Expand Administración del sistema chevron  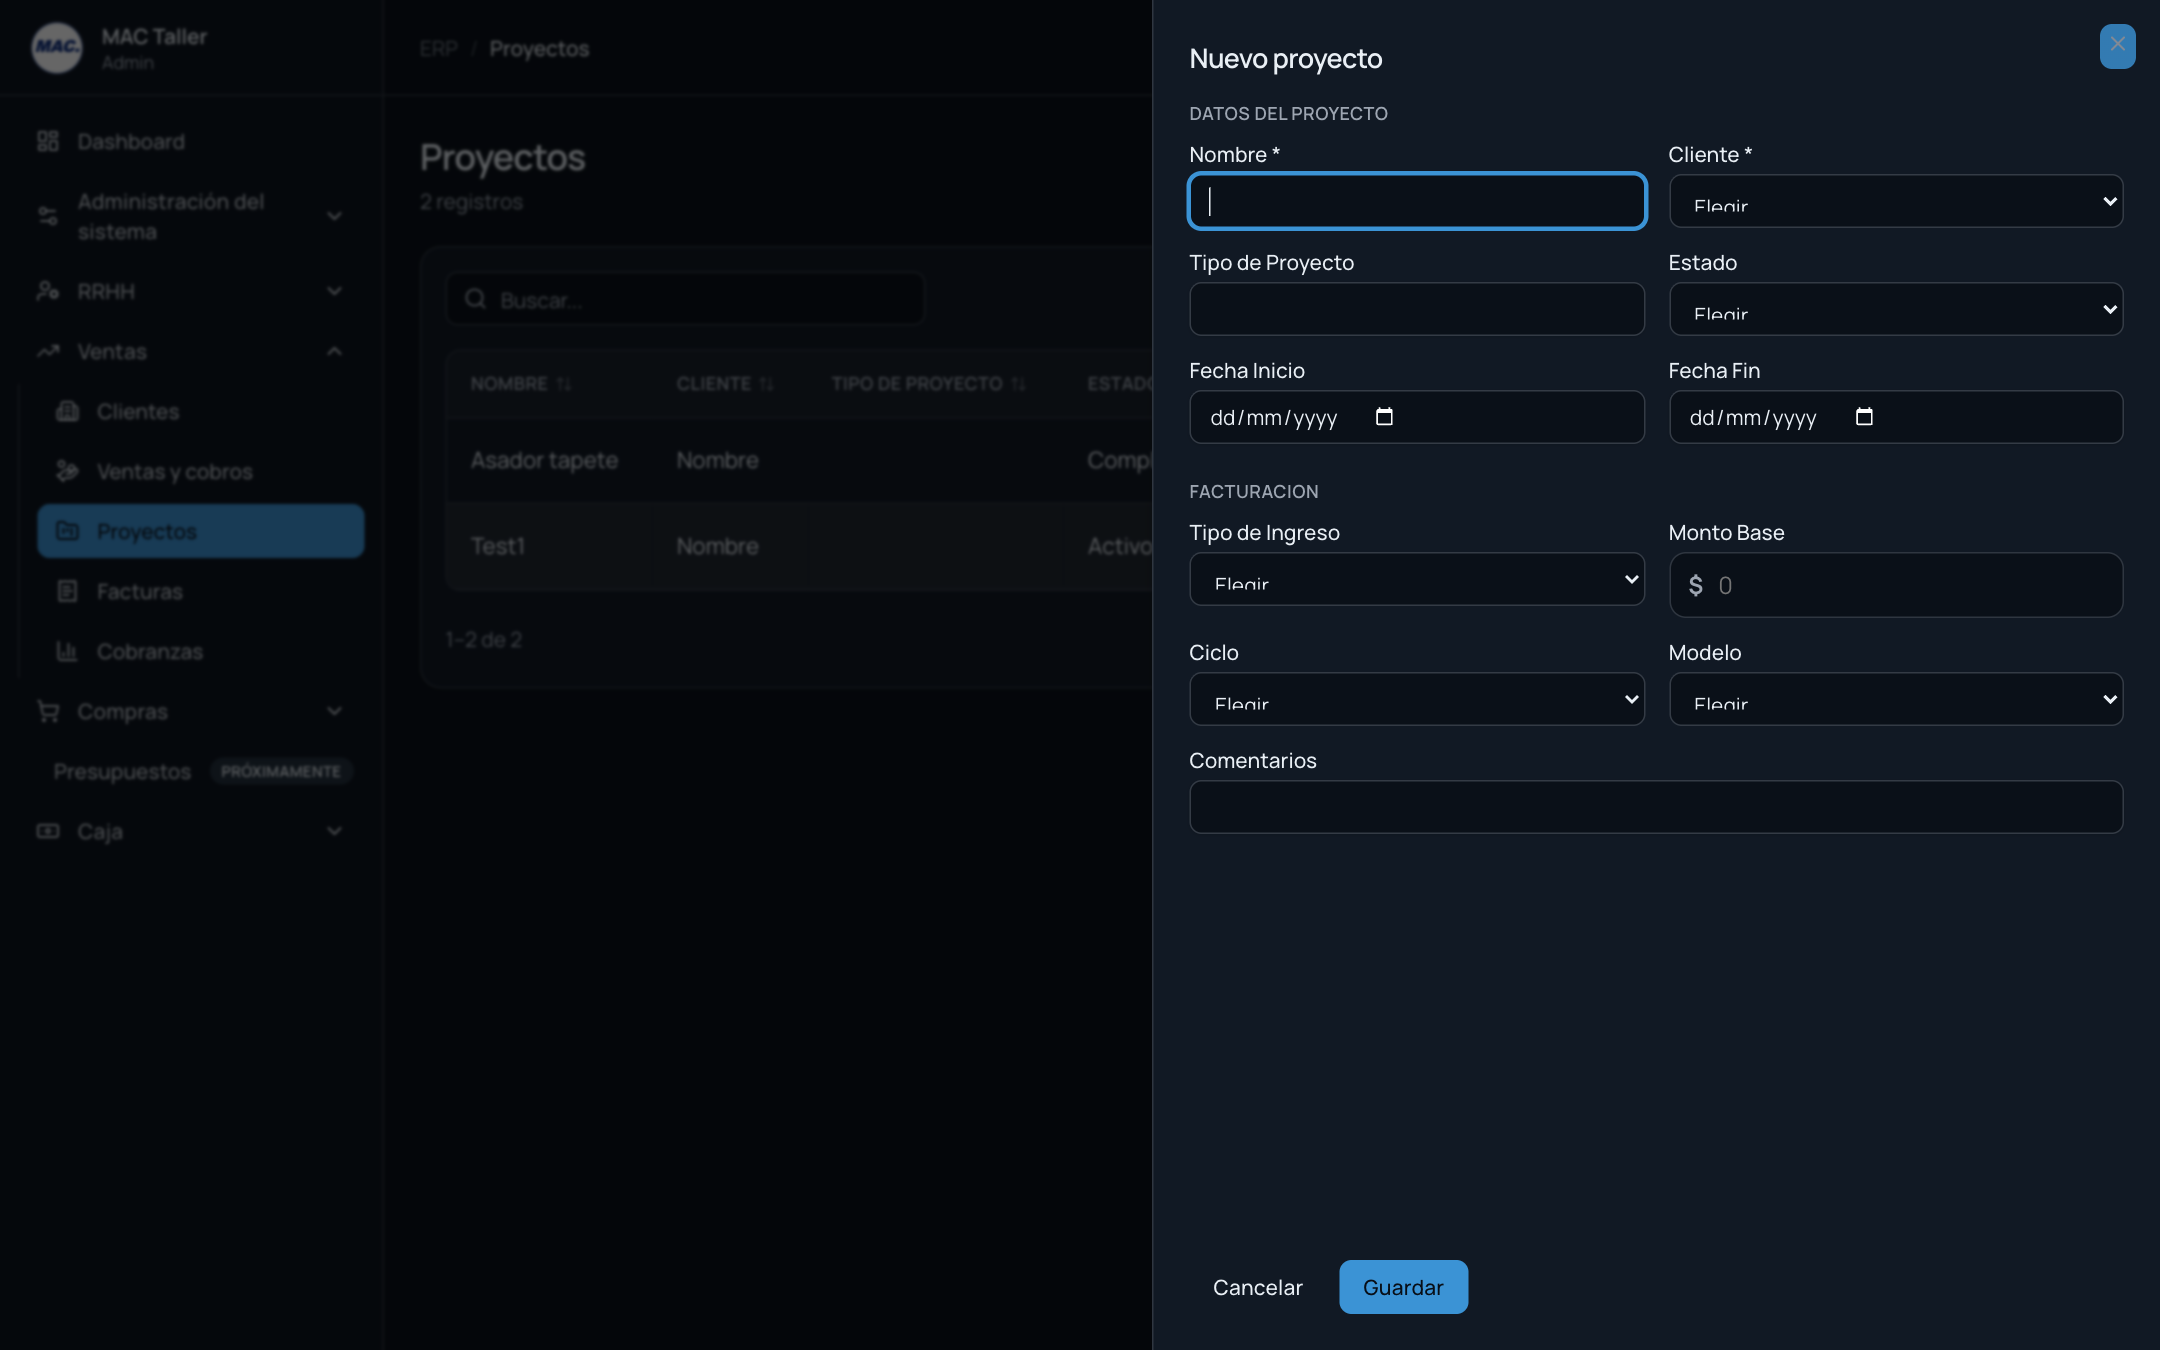click(x=334, y=216)
